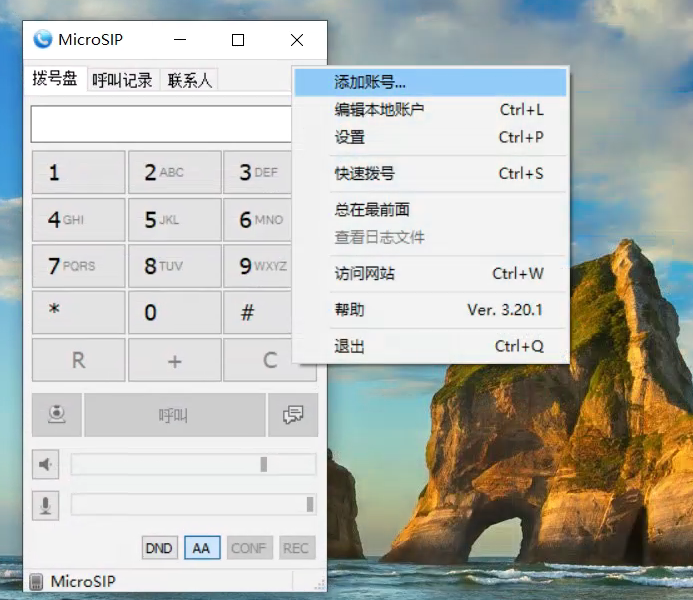Image resolution: width=693 pixels, height=600 pixels.
Task: Click the phone number input field
Action: tap(162, 124)
